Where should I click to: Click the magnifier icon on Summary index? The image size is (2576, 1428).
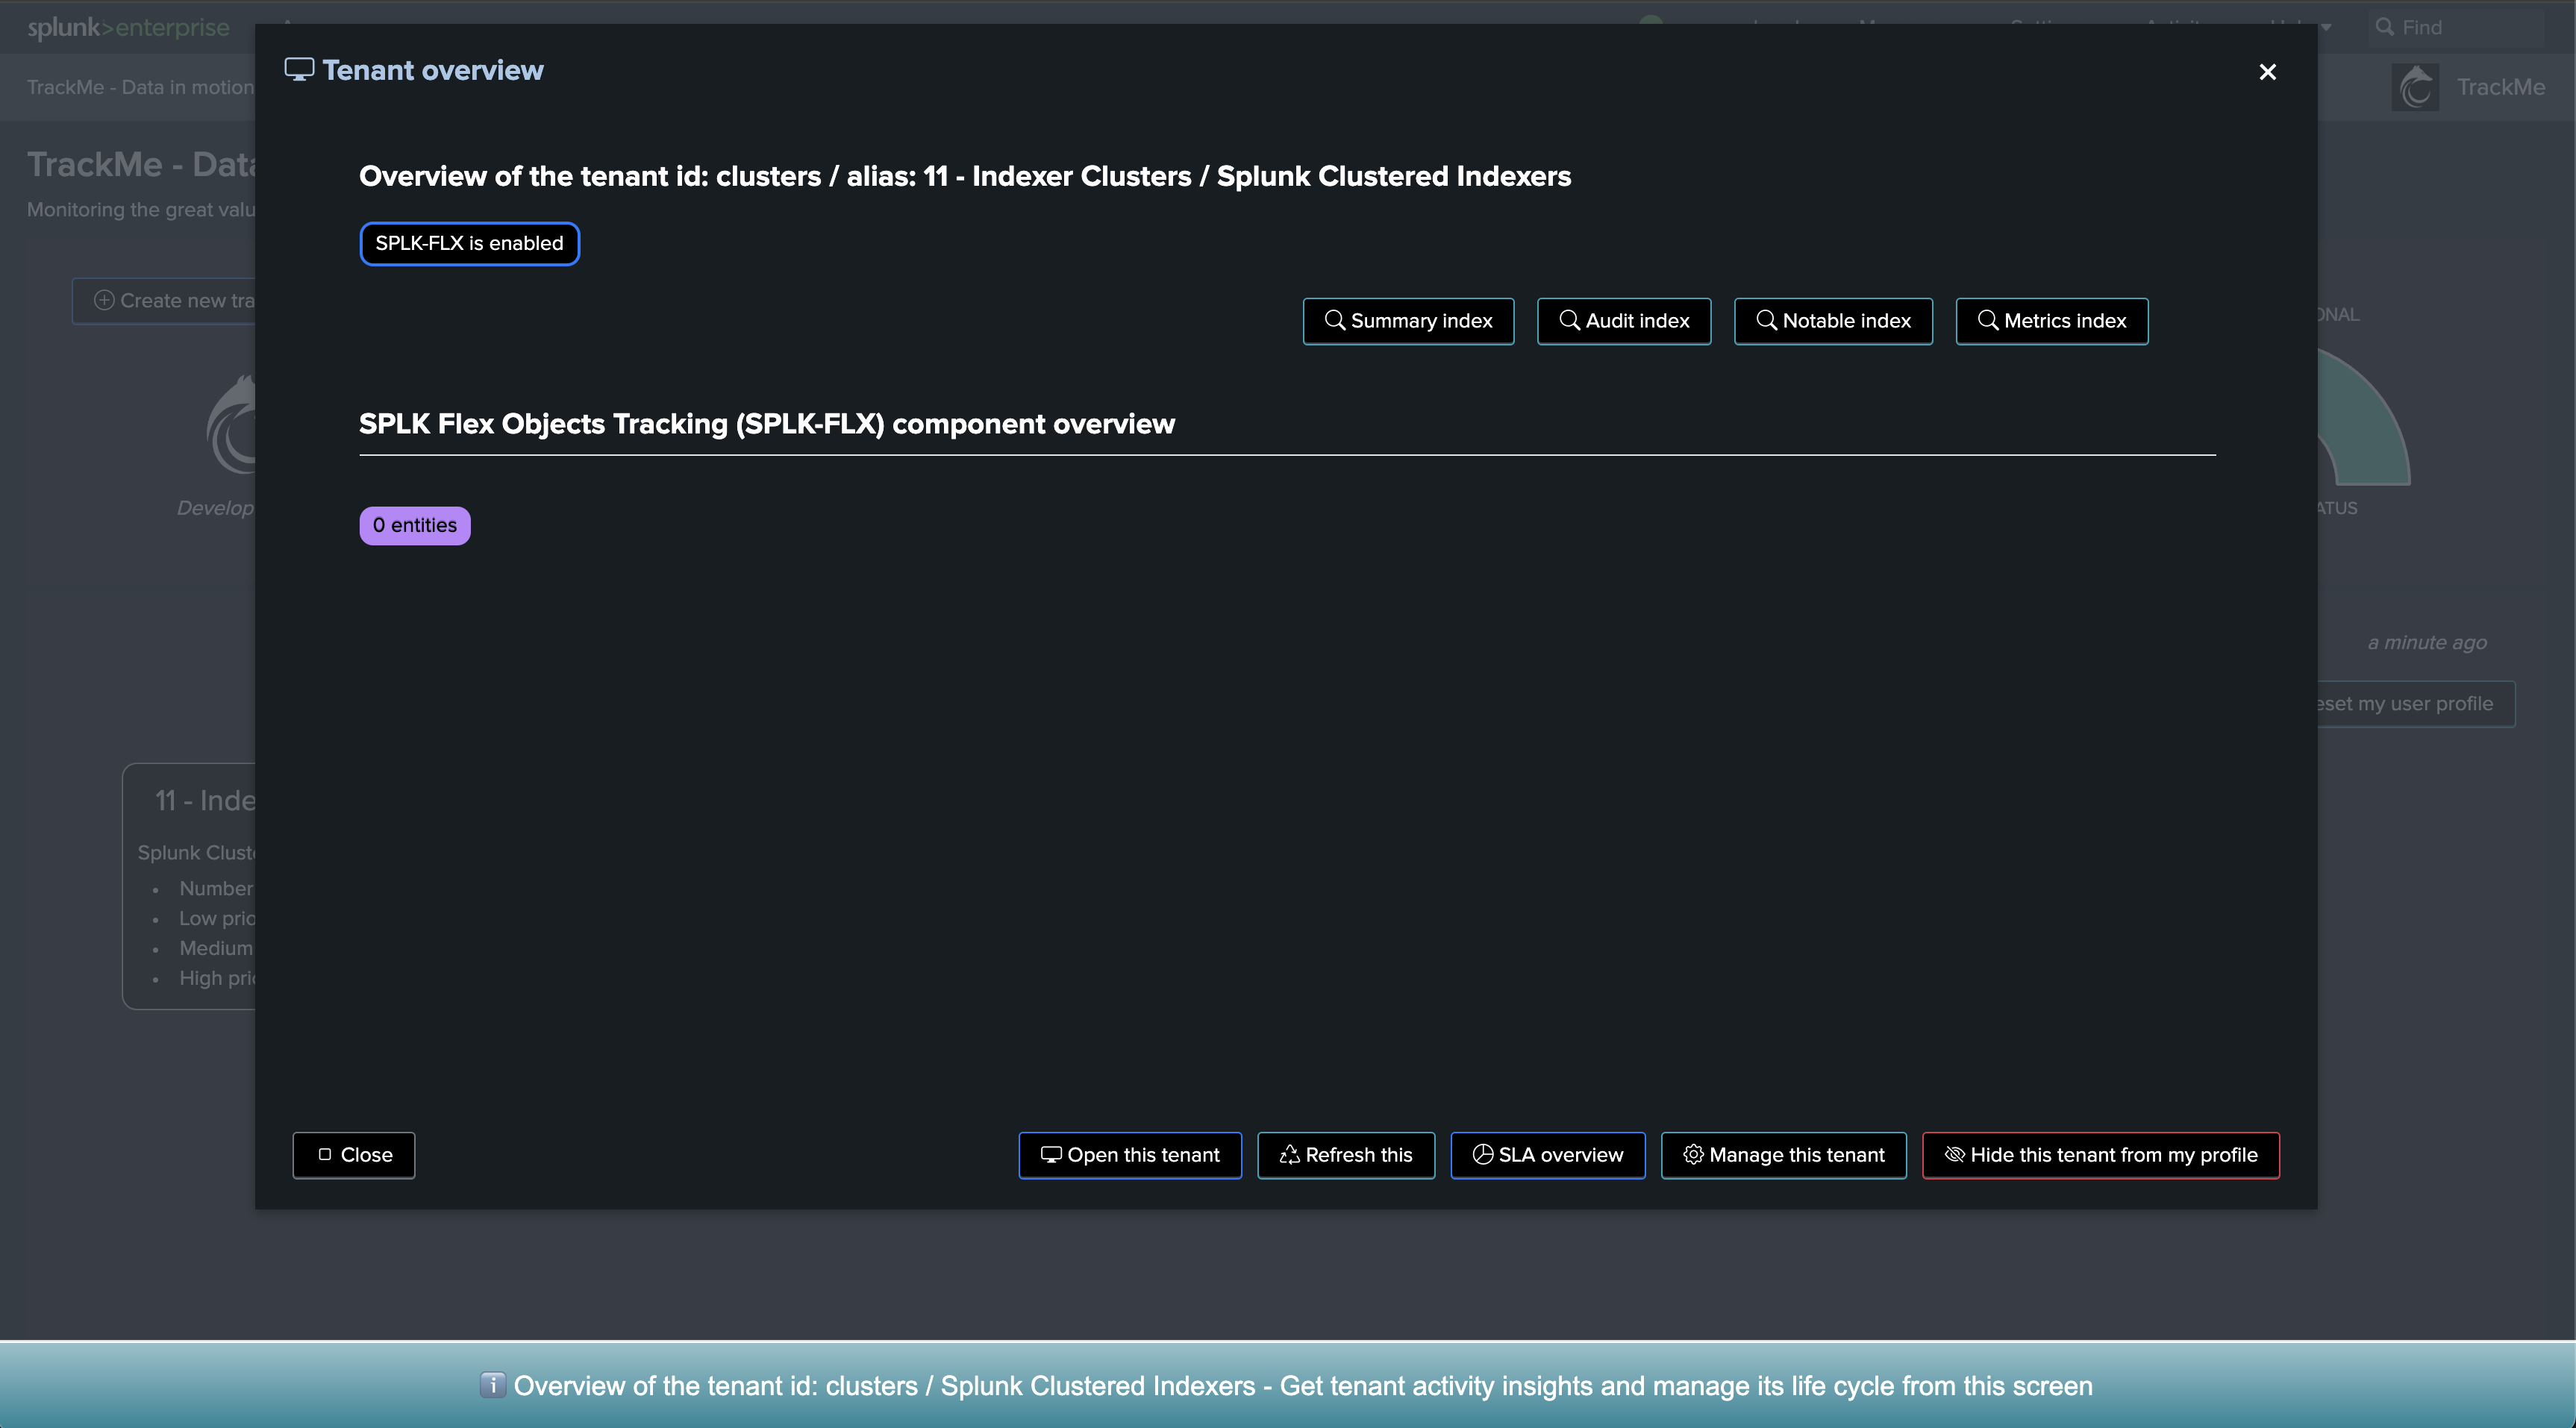[1334, 320]
